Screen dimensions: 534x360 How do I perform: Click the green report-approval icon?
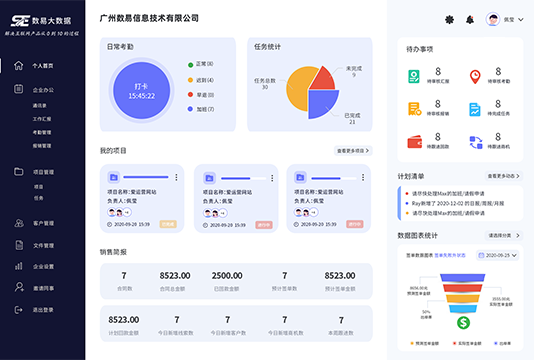[414, 76]
